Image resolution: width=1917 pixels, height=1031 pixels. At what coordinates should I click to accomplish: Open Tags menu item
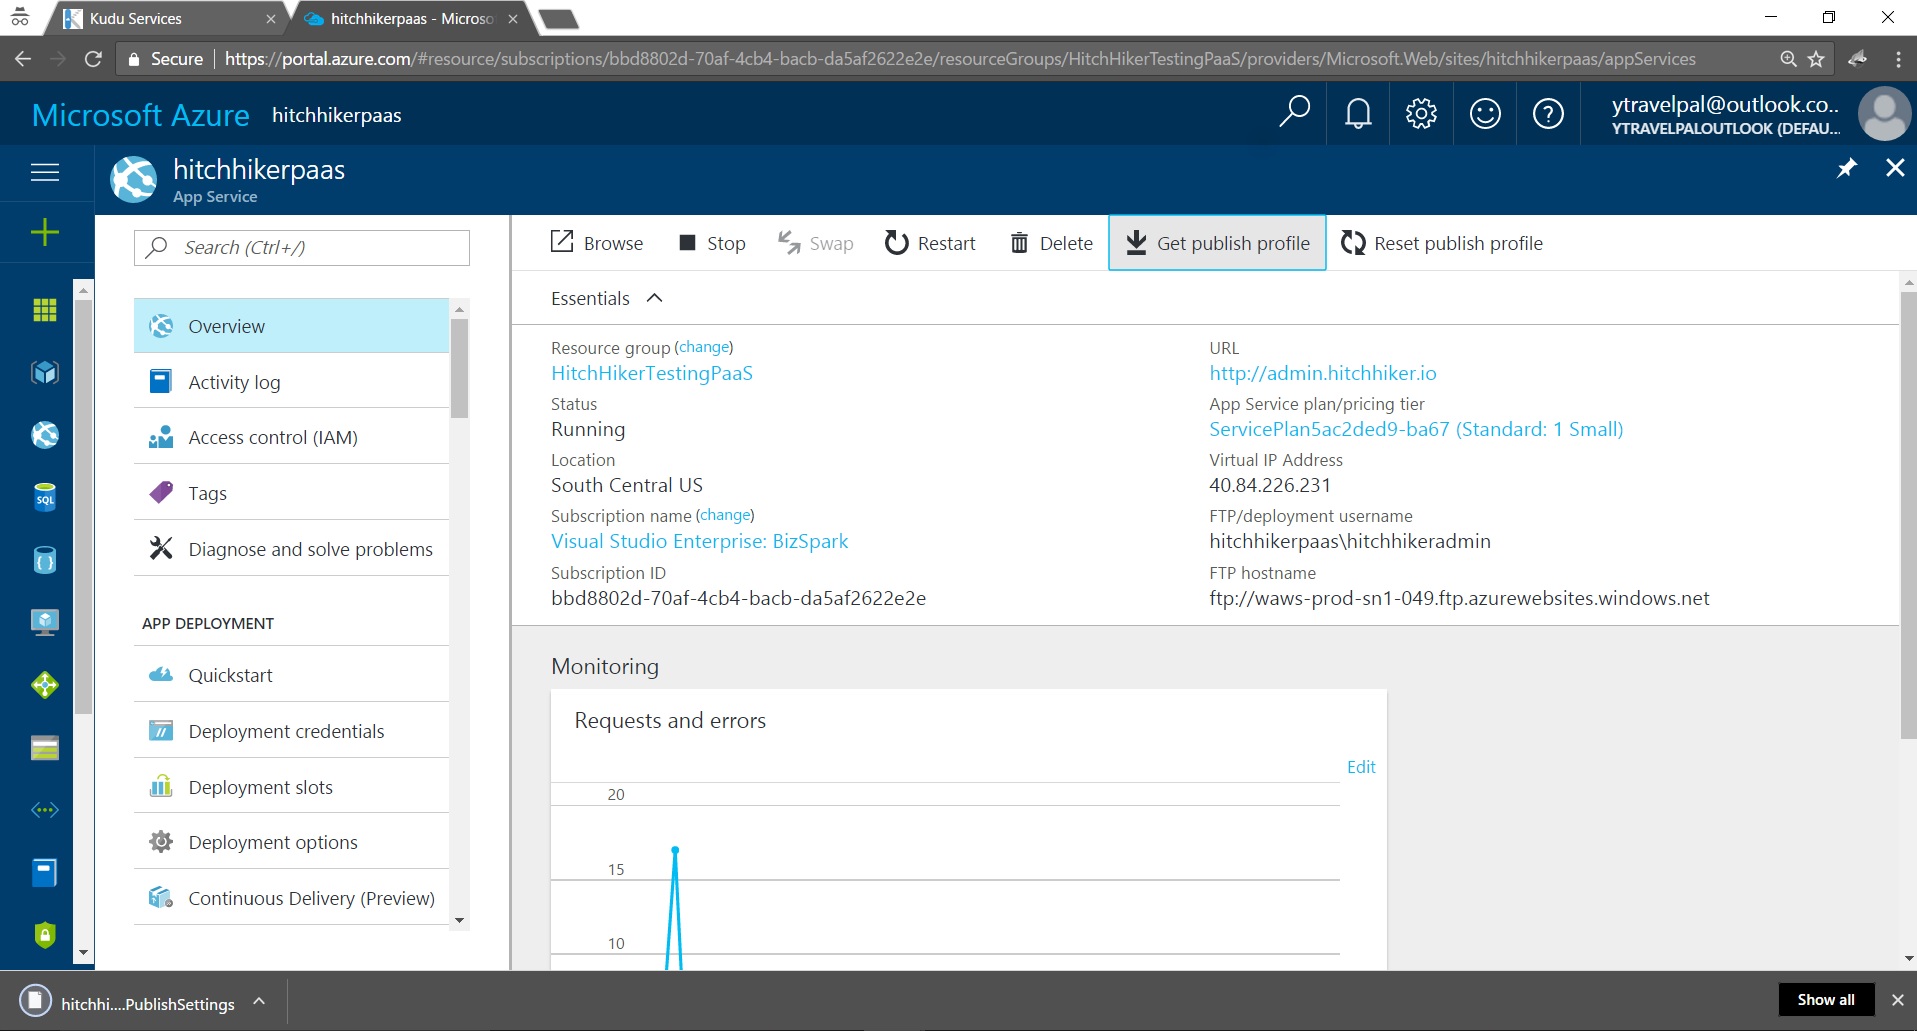tap(291, 493)
